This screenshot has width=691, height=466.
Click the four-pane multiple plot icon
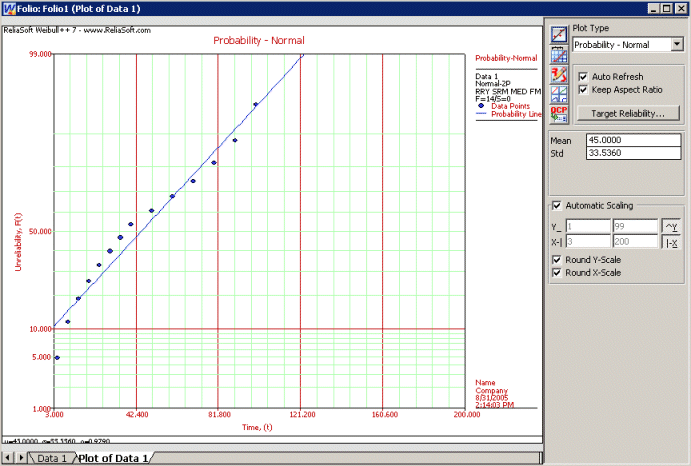pos(560,95)
